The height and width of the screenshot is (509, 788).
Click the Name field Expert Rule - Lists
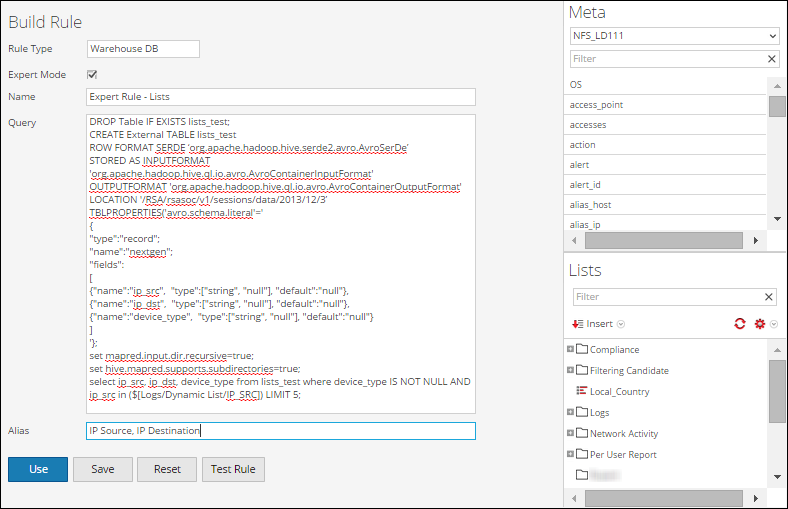click(281, 97)
